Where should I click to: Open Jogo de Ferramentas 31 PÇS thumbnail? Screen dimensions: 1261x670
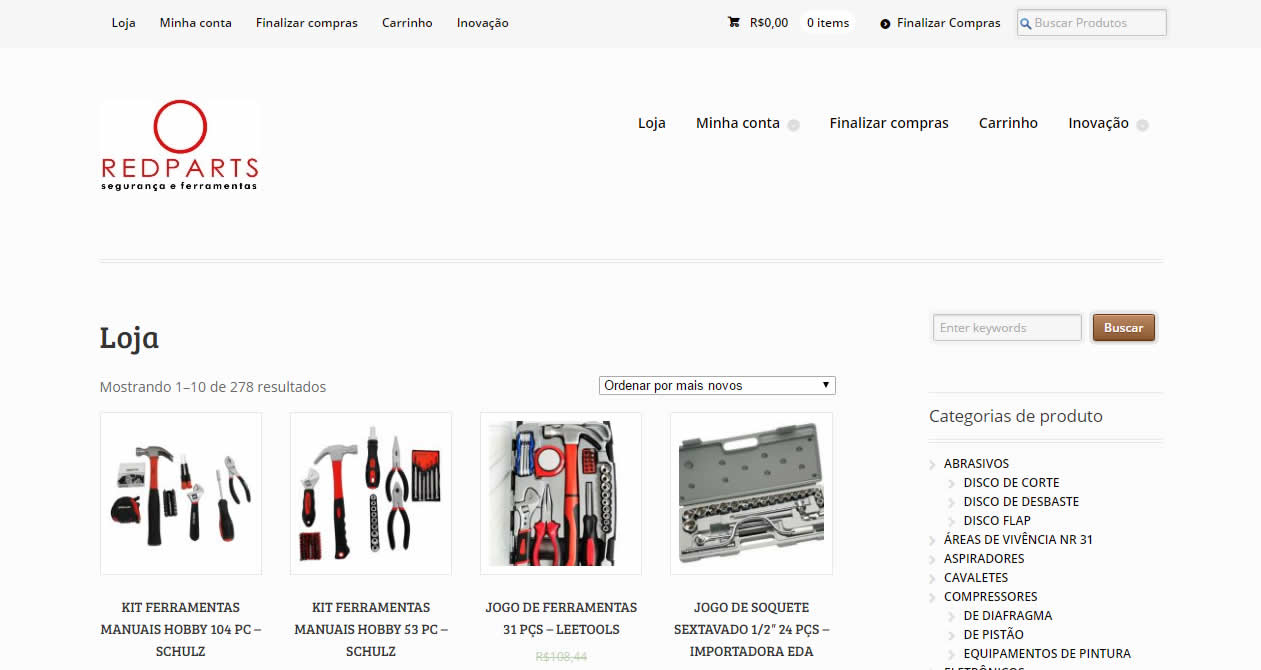click(x=561, y=494)
